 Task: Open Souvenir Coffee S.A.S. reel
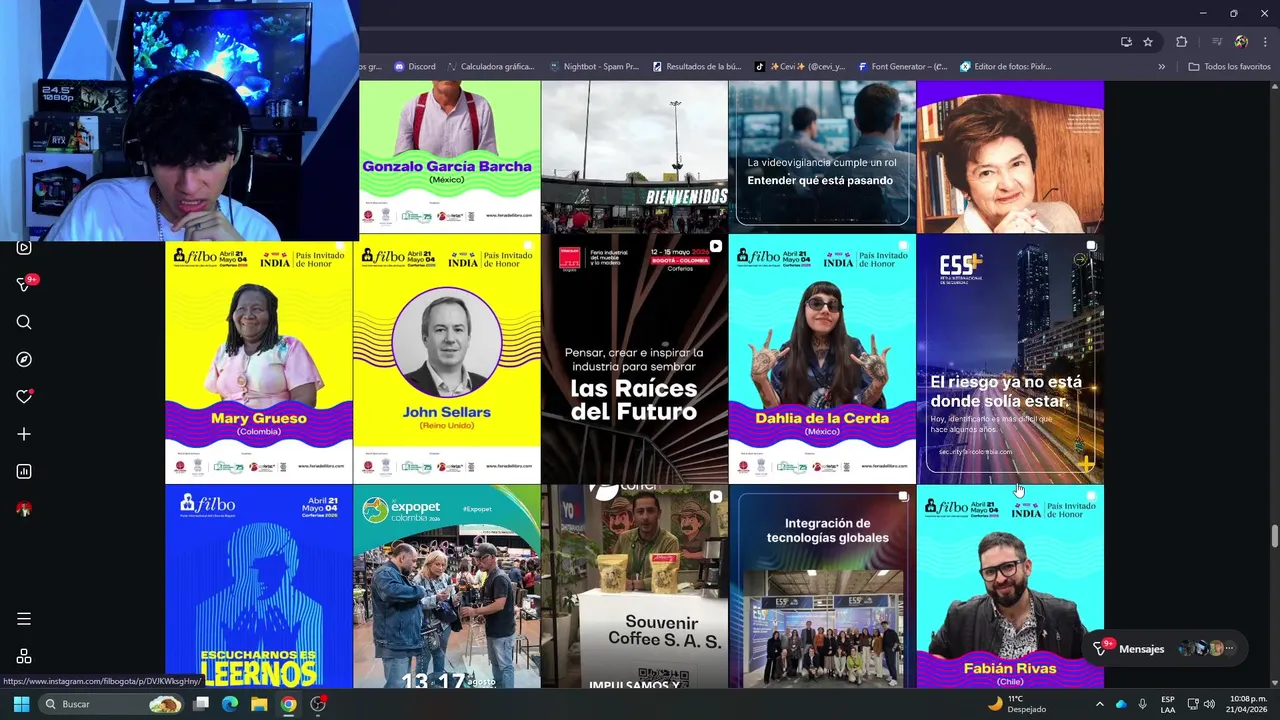tap(635, 587)
